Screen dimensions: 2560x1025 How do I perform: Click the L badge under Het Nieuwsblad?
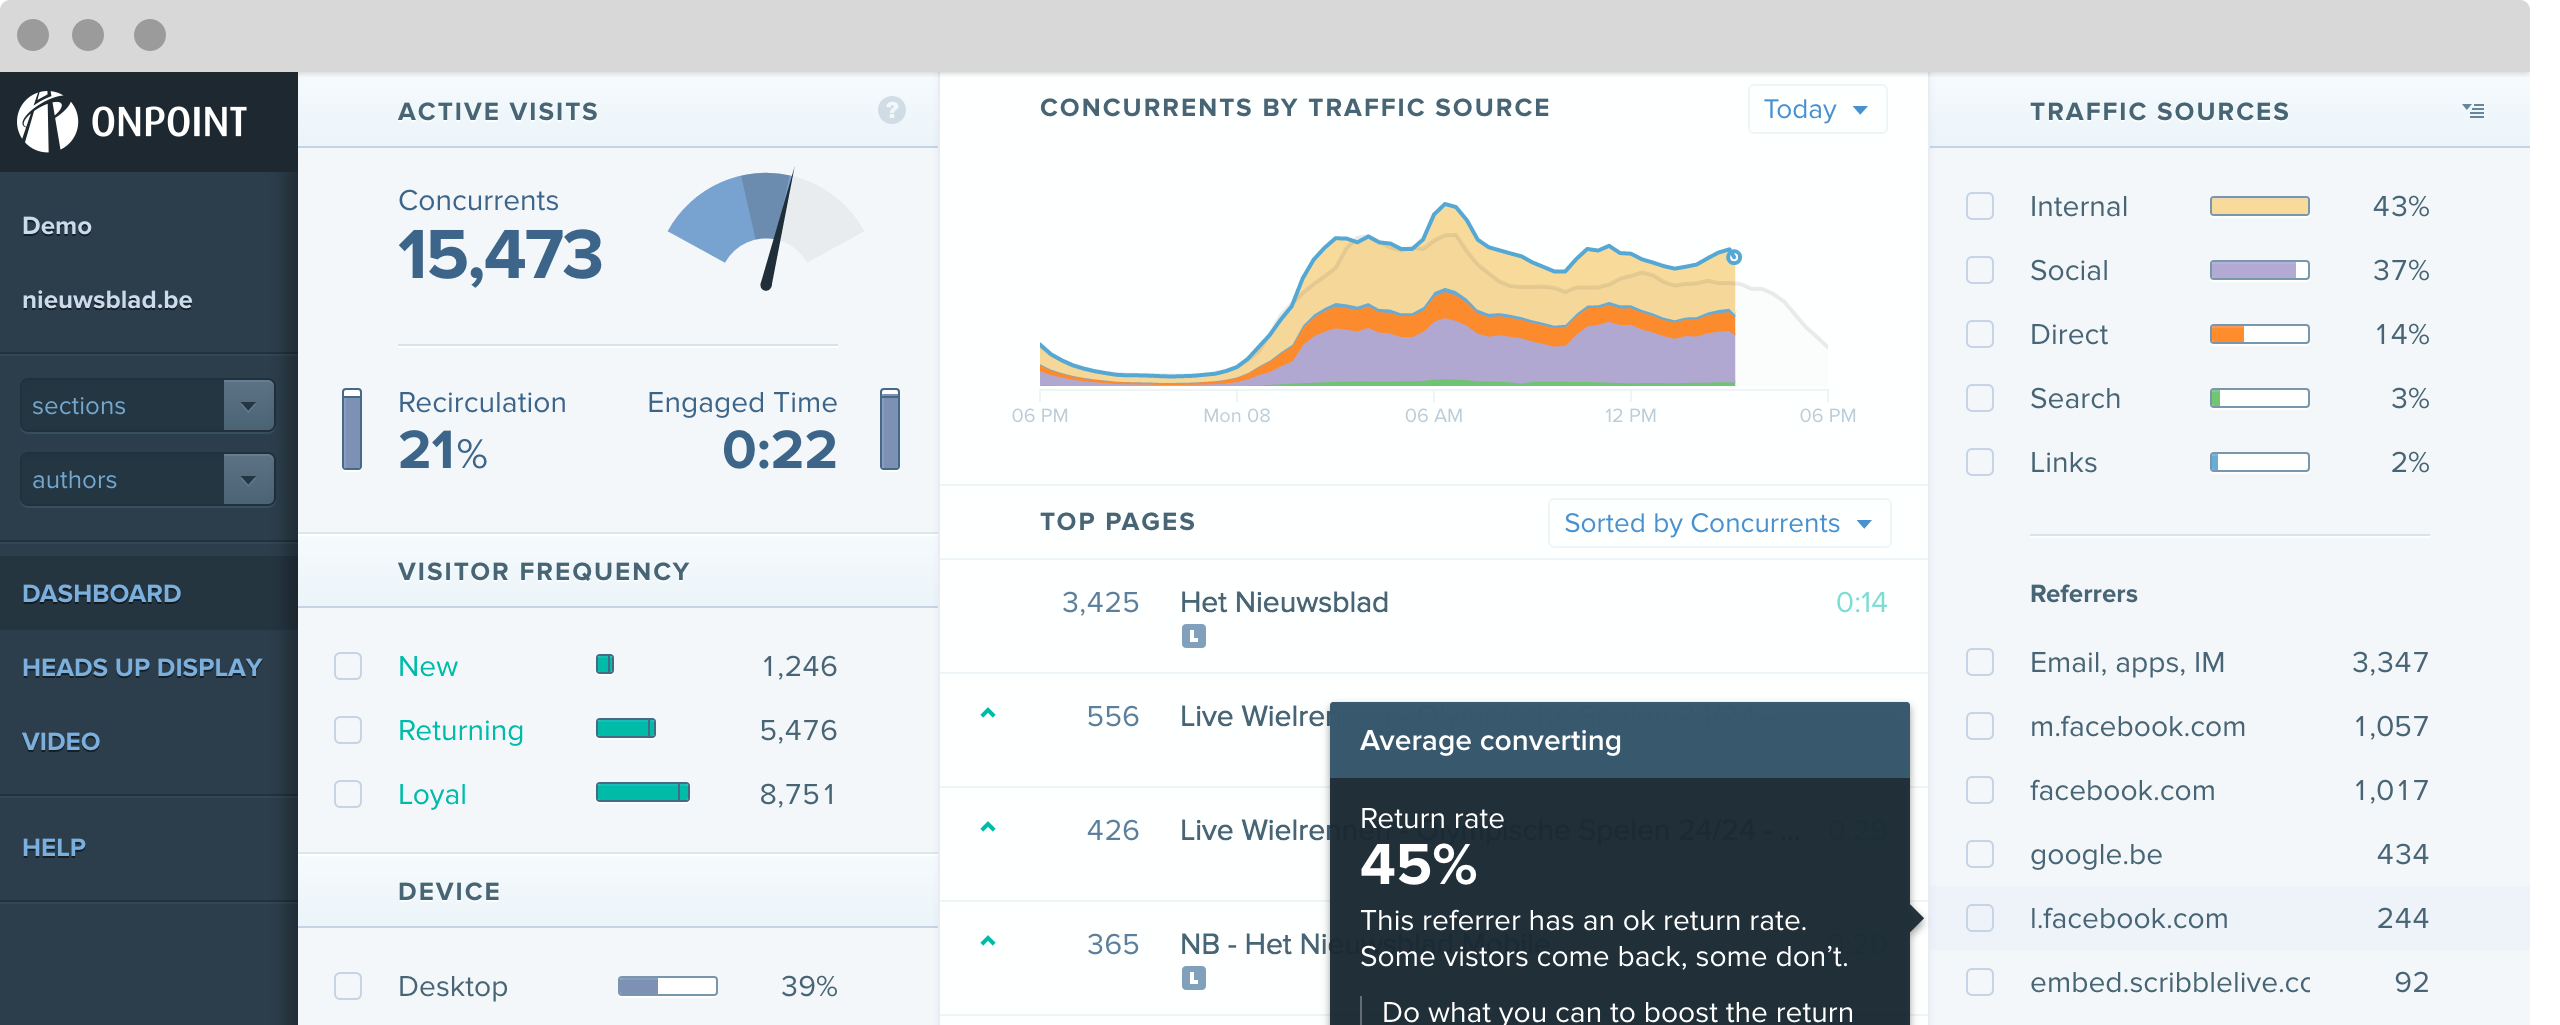click(1193, 636)
